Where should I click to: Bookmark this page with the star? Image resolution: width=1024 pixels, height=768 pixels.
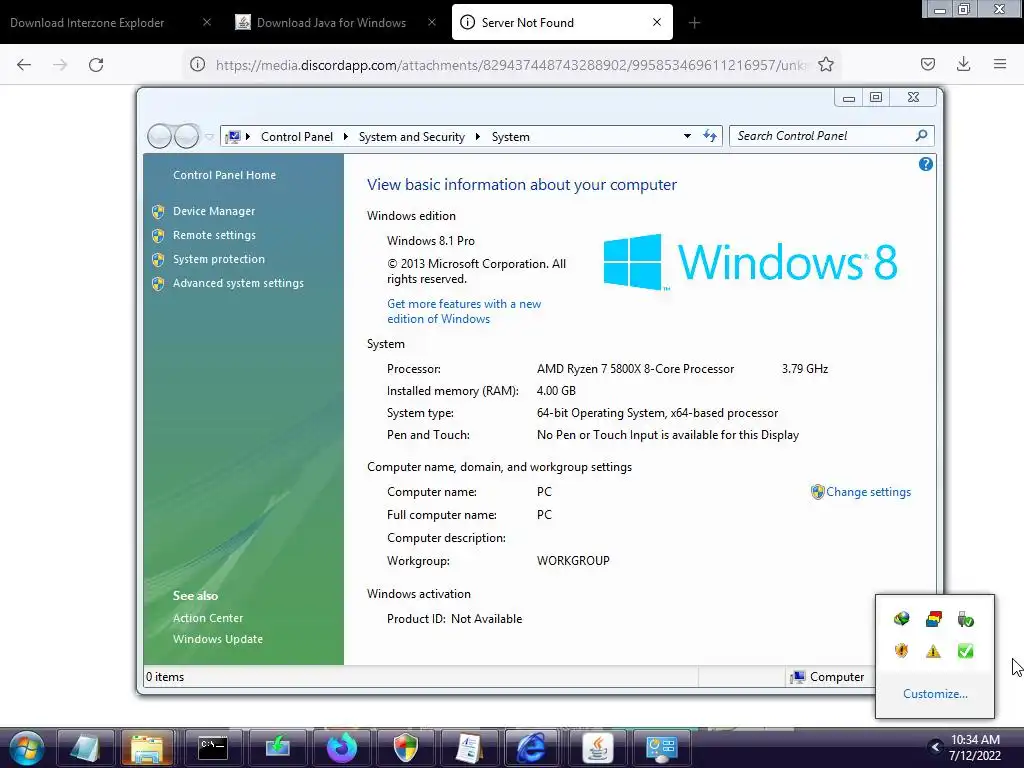pyautogui.click(x=825, y=64)
